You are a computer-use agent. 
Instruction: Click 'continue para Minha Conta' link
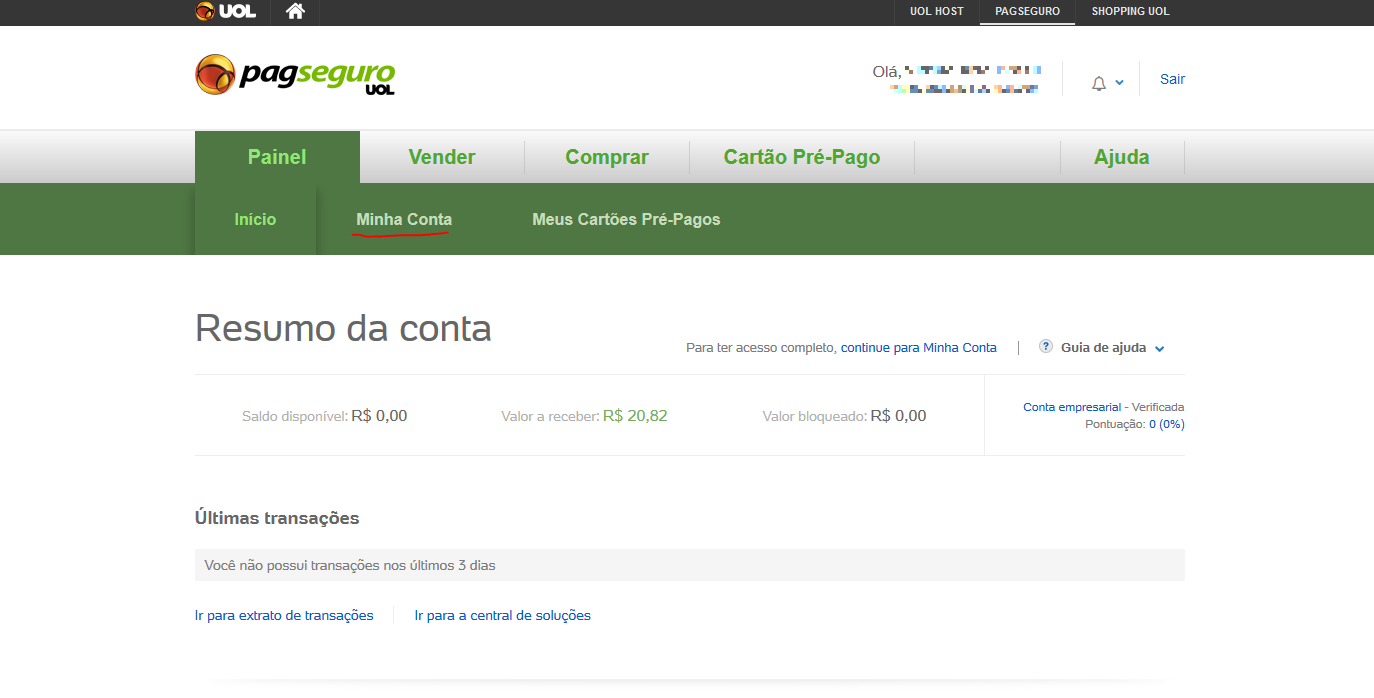tap(919, 348)
